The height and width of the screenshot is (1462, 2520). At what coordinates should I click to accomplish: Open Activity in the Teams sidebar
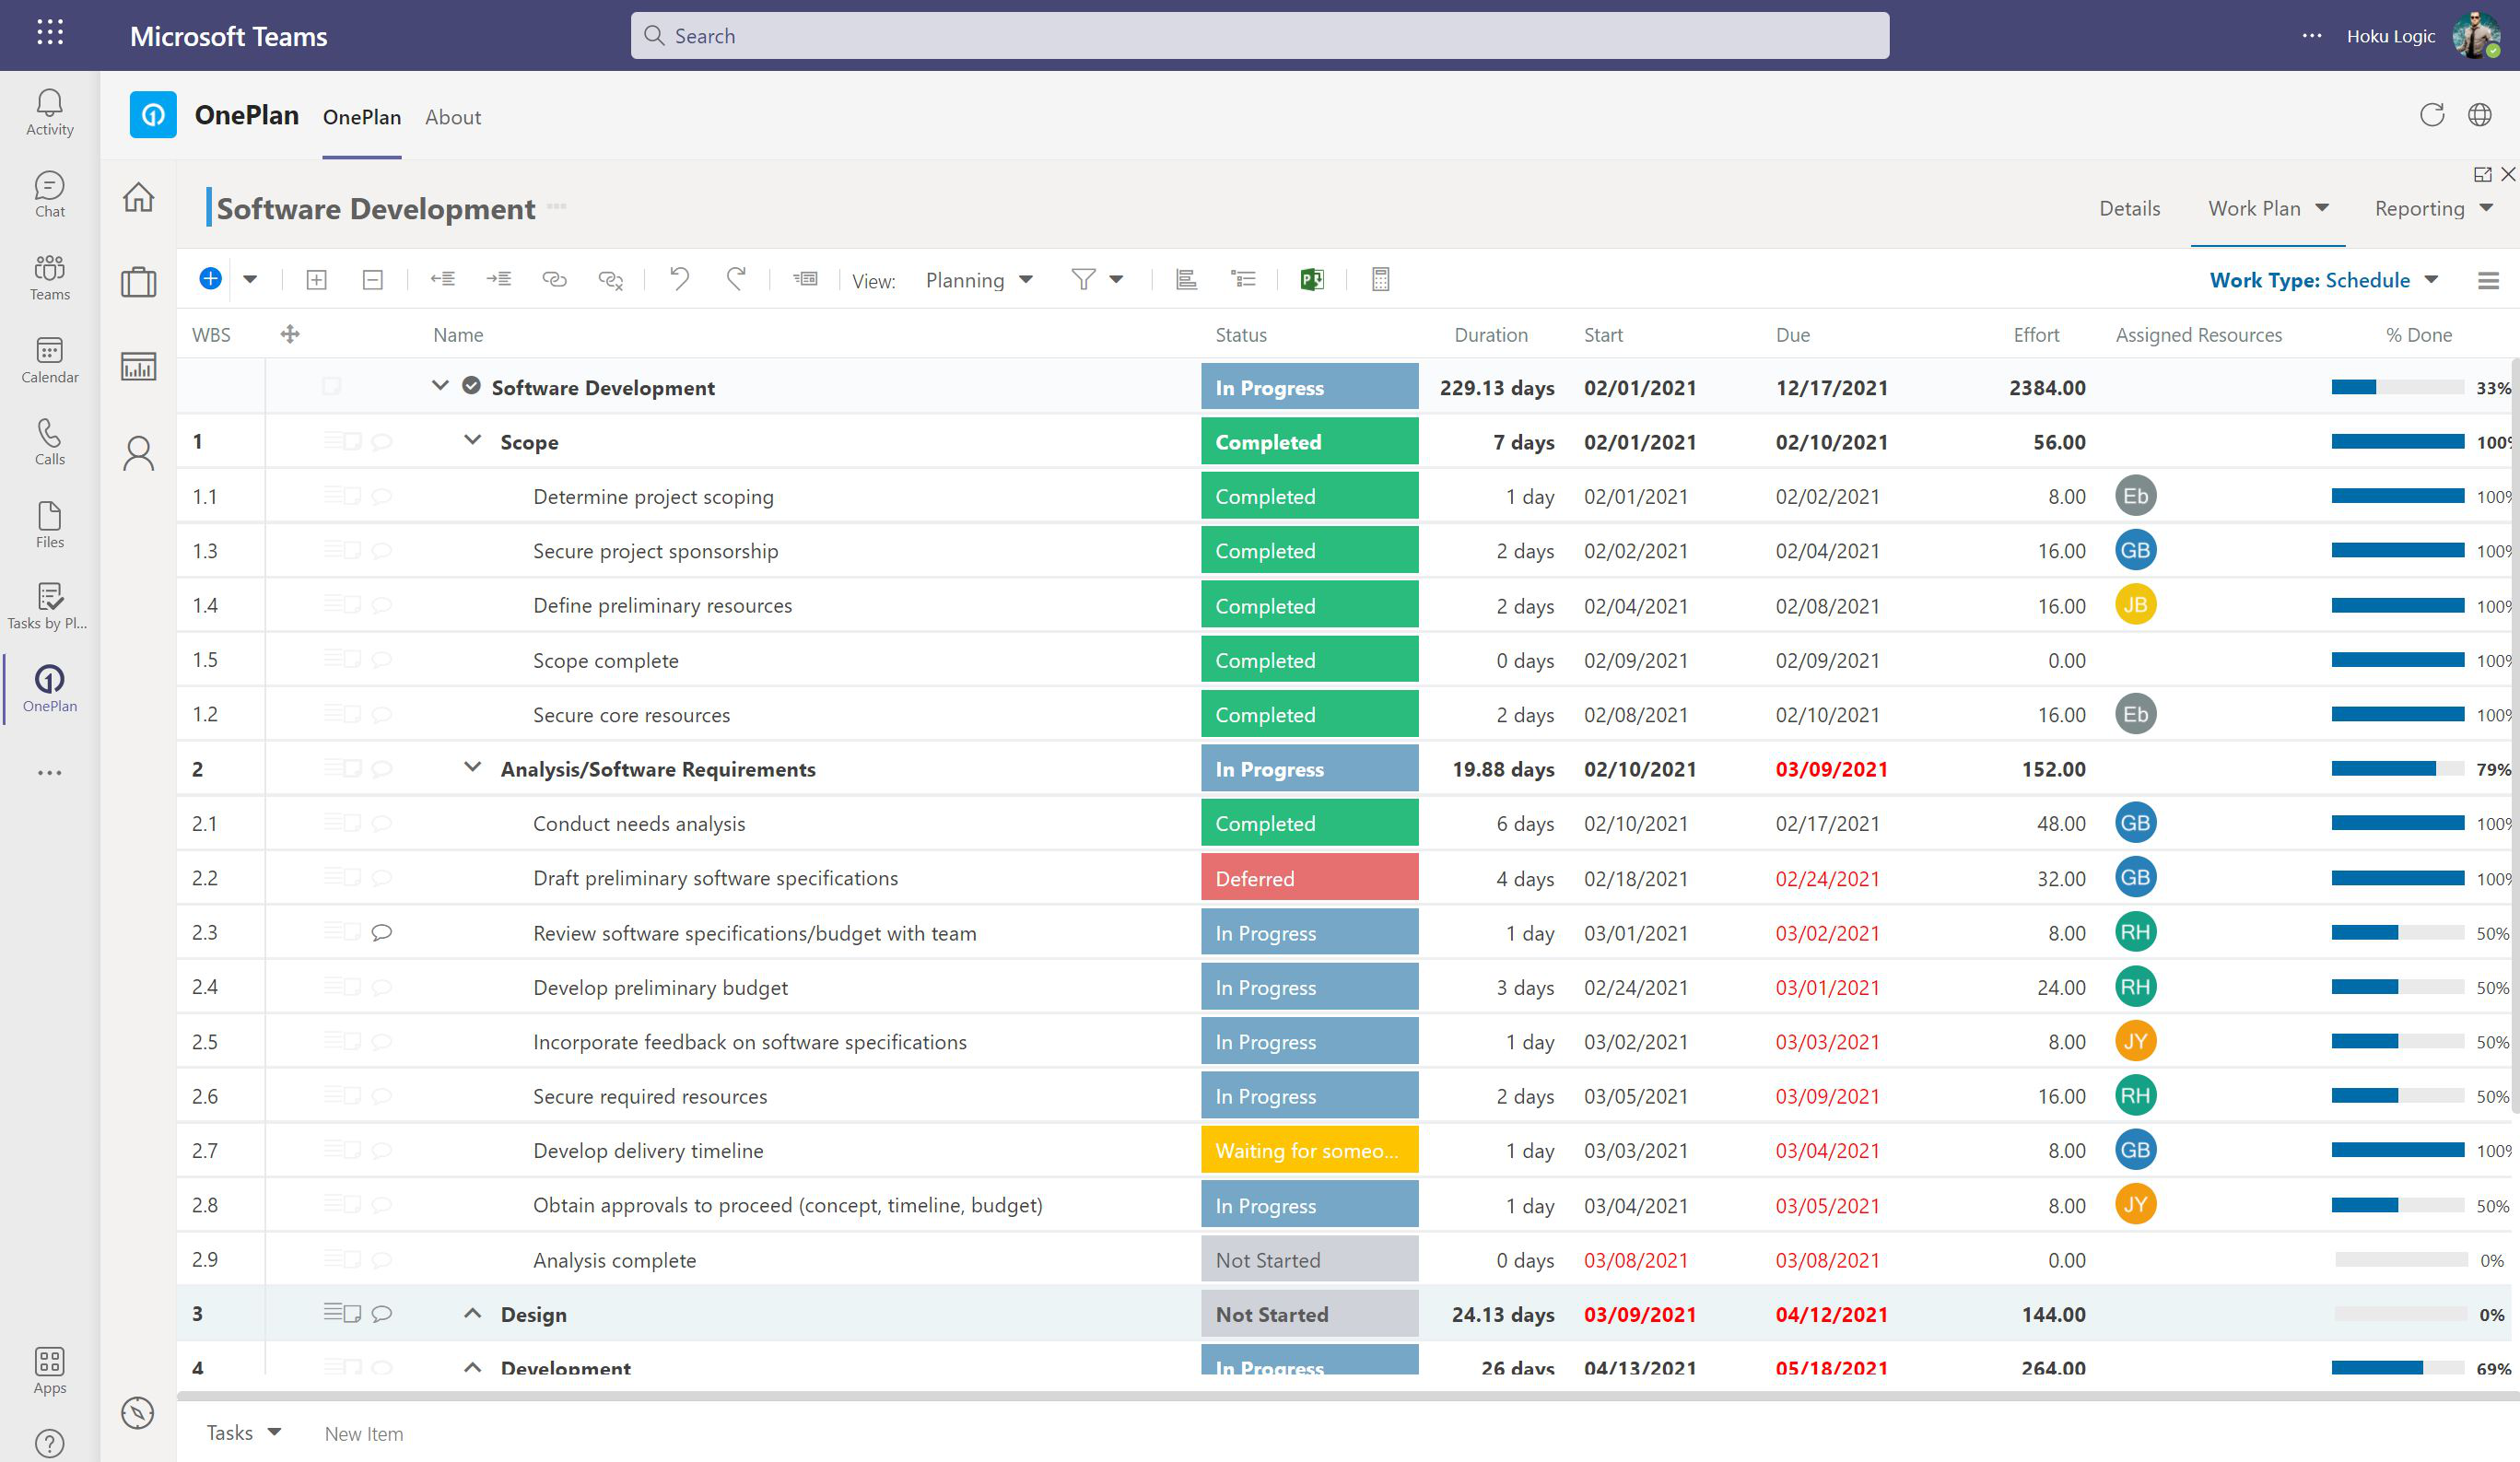coord(50,112)
